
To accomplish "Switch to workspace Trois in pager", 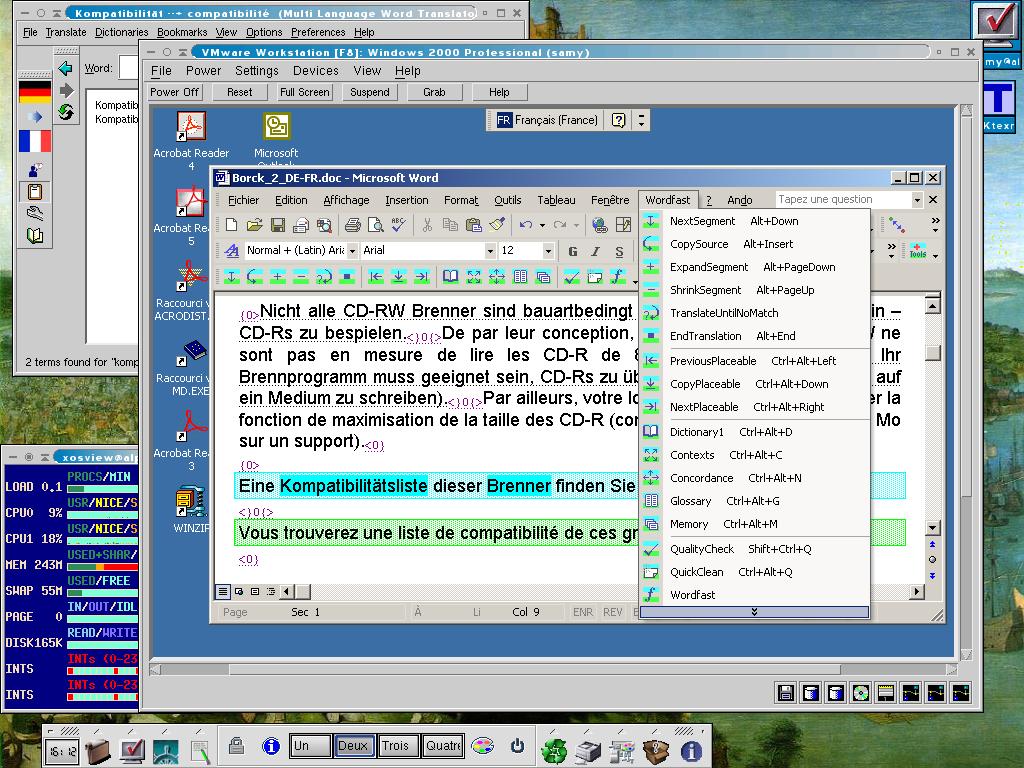I will (x=398, y=746).
